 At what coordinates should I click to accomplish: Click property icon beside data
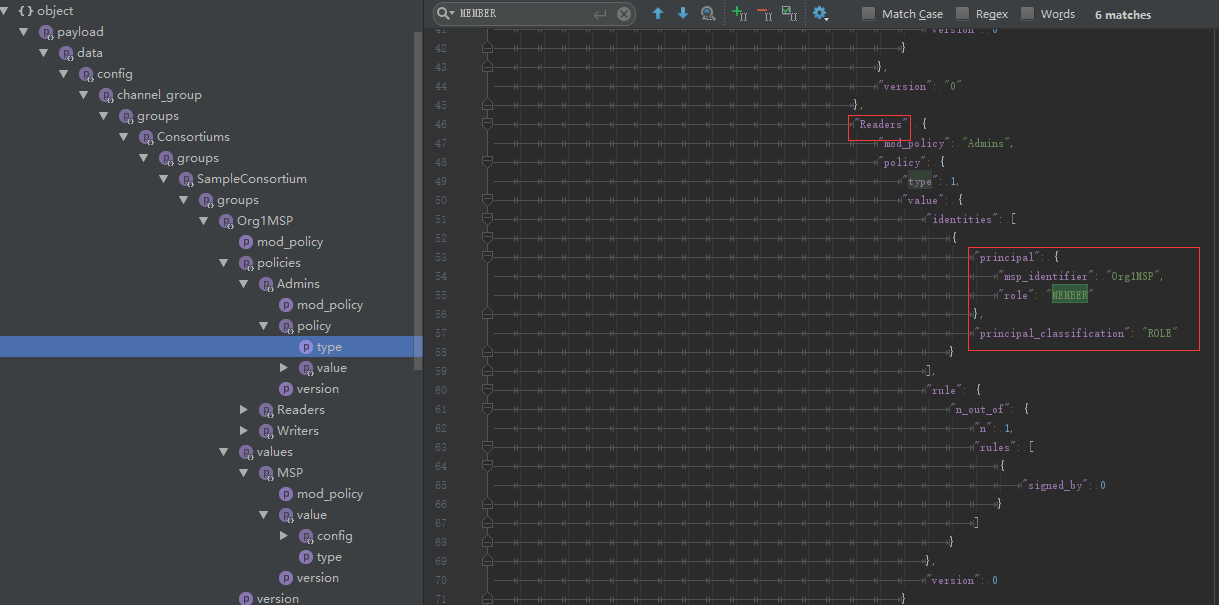click(x=66, y=53)
